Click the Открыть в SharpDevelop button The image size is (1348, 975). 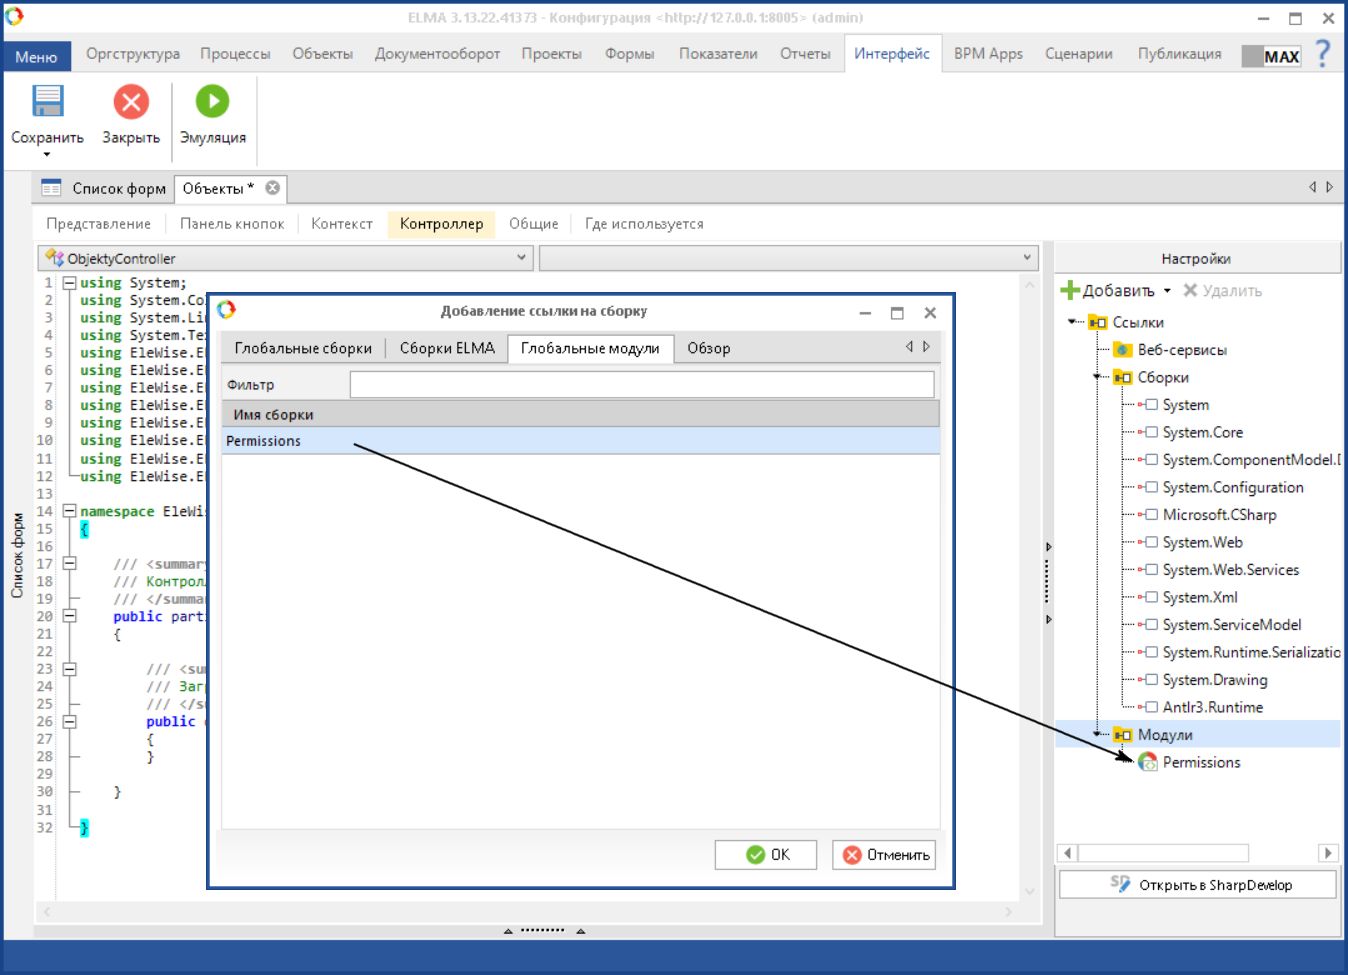point(1198,885)
